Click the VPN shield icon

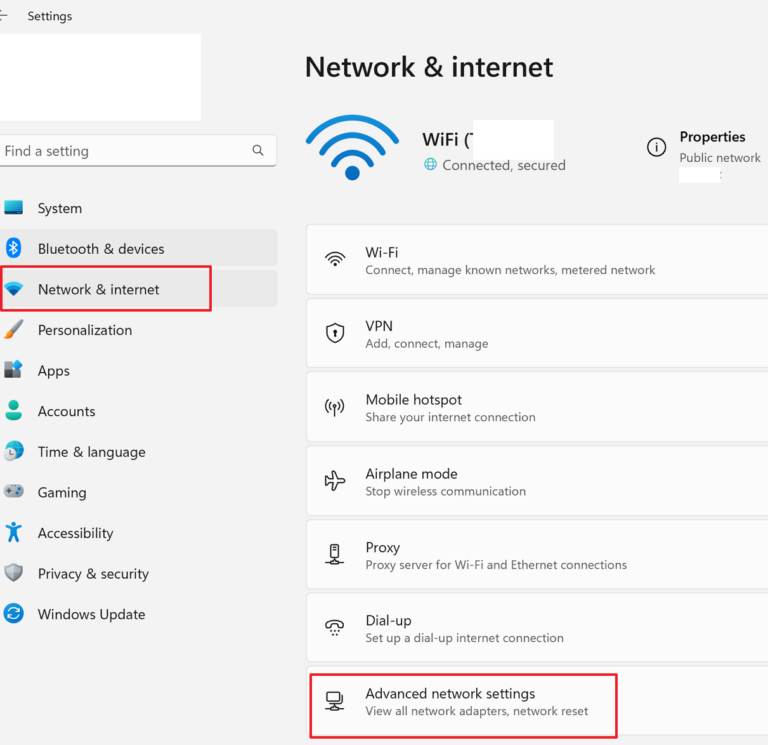[x=335, y=333]
